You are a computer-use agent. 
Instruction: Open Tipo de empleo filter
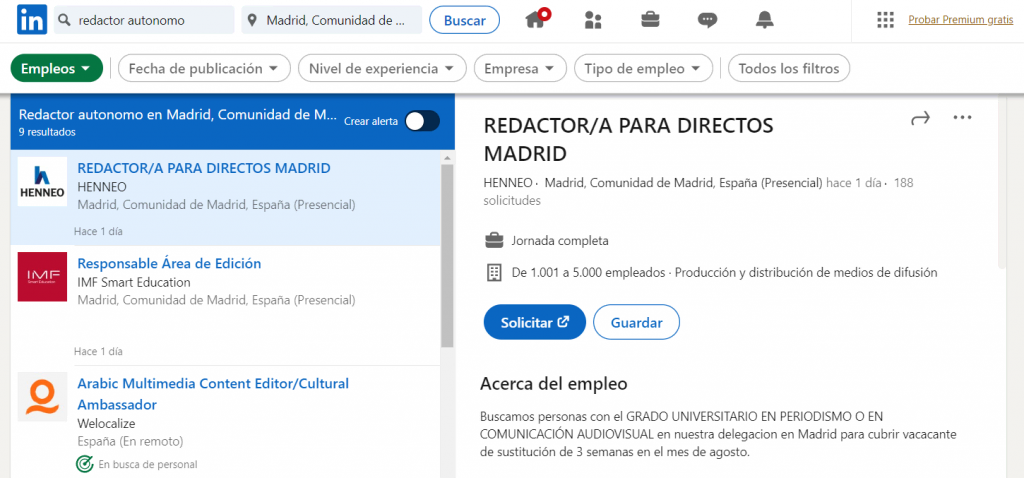click(x=643, y=69)
